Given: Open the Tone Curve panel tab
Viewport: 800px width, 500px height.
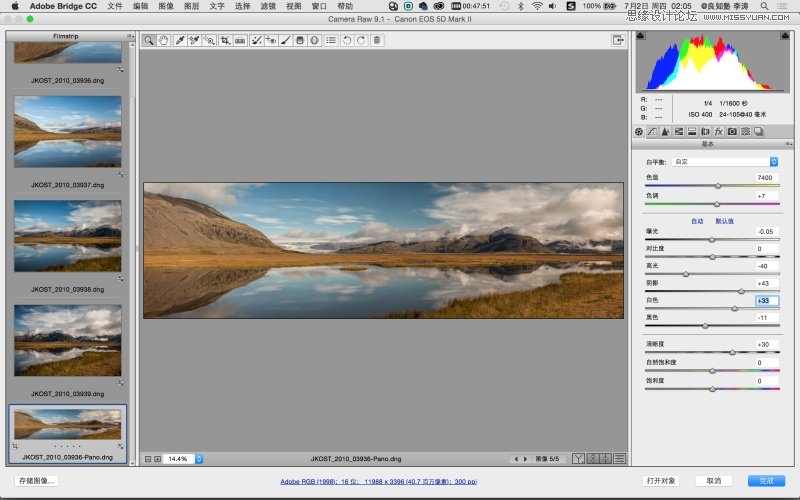Looking at the screenshot, I should pyautogui.click(x=651, y=131).
